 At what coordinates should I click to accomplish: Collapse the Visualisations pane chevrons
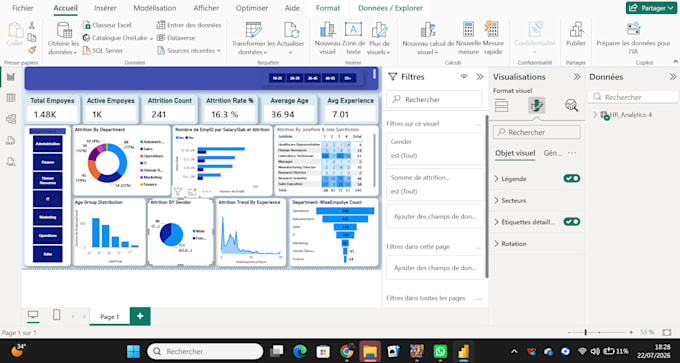(577, 77)
